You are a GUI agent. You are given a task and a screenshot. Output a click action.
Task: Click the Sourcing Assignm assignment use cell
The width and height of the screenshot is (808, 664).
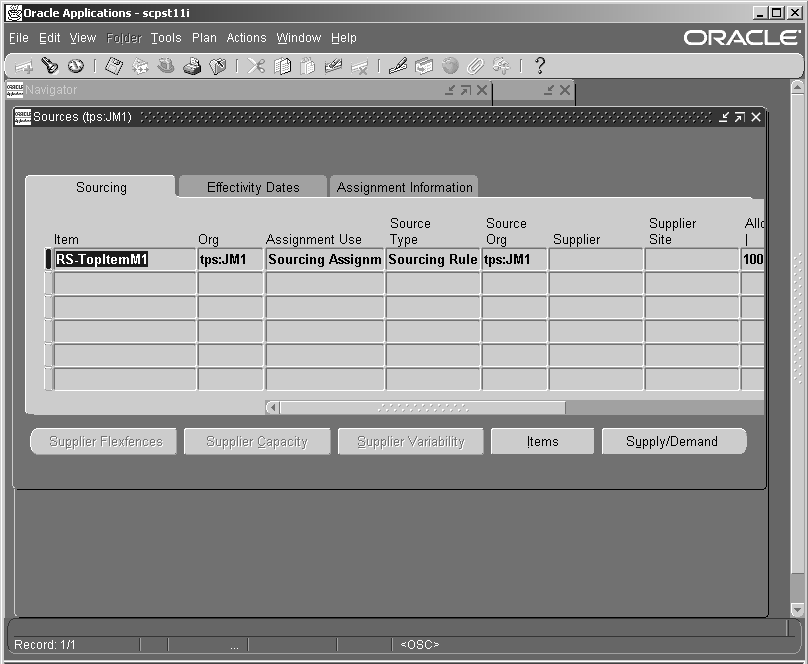point(325,260)
